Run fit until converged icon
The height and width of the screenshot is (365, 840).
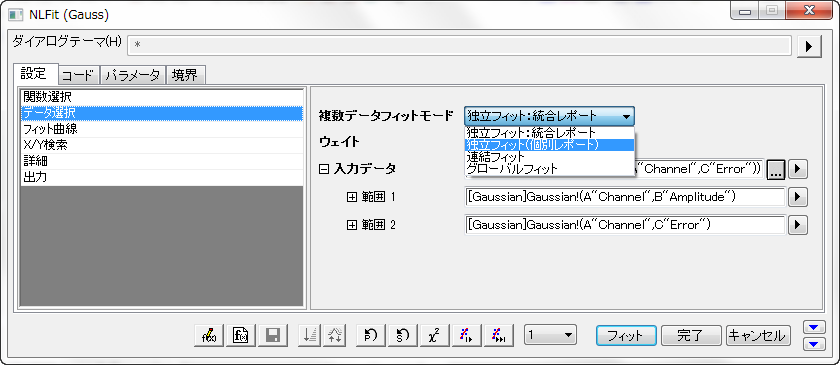(x=499, y=336)
